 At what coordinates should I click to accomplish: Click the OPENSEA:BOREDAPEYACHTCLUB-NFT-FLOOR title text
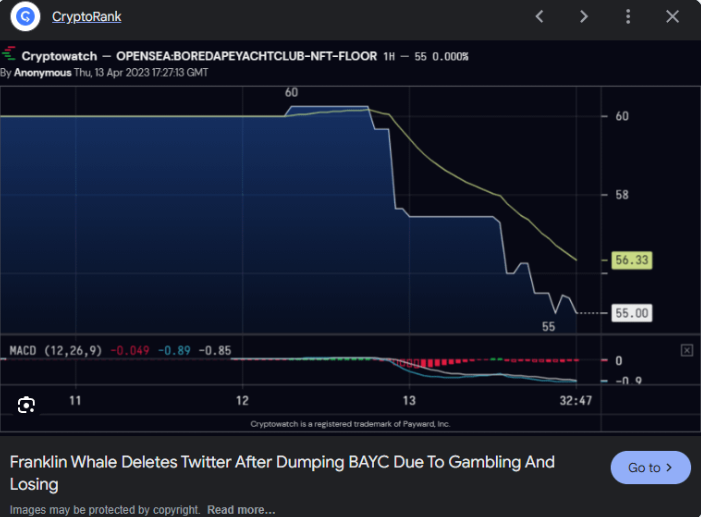pos(246,56)
